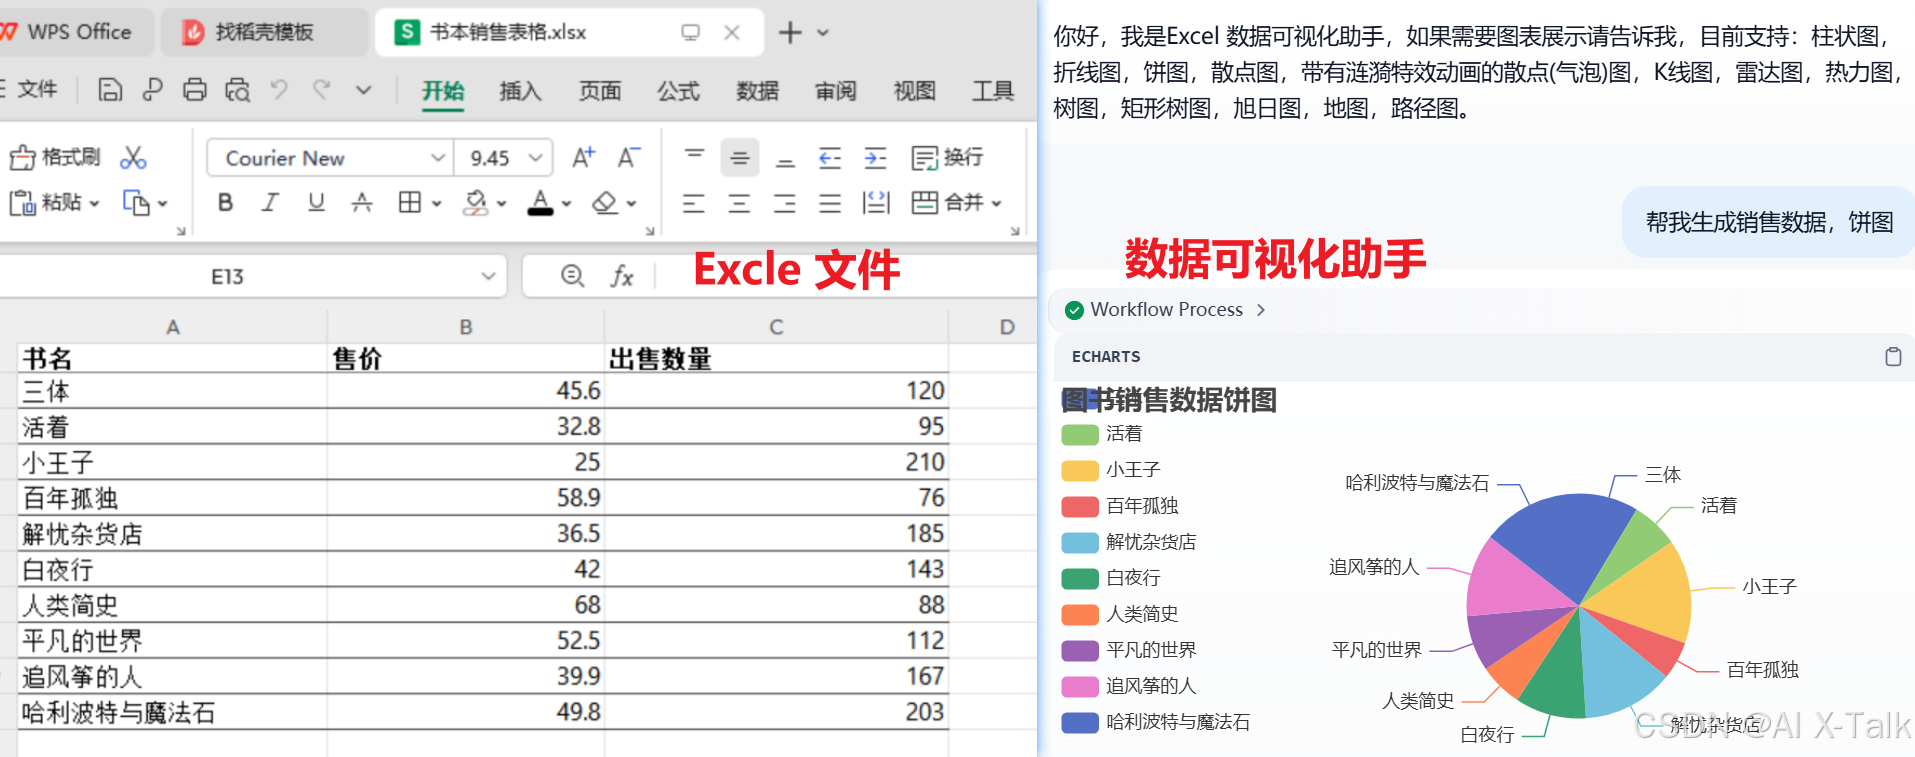The width and height of the screenshot is (1915, 757).
Task: Open the font size 9.45 dropdown
Action: coord(535,158)
